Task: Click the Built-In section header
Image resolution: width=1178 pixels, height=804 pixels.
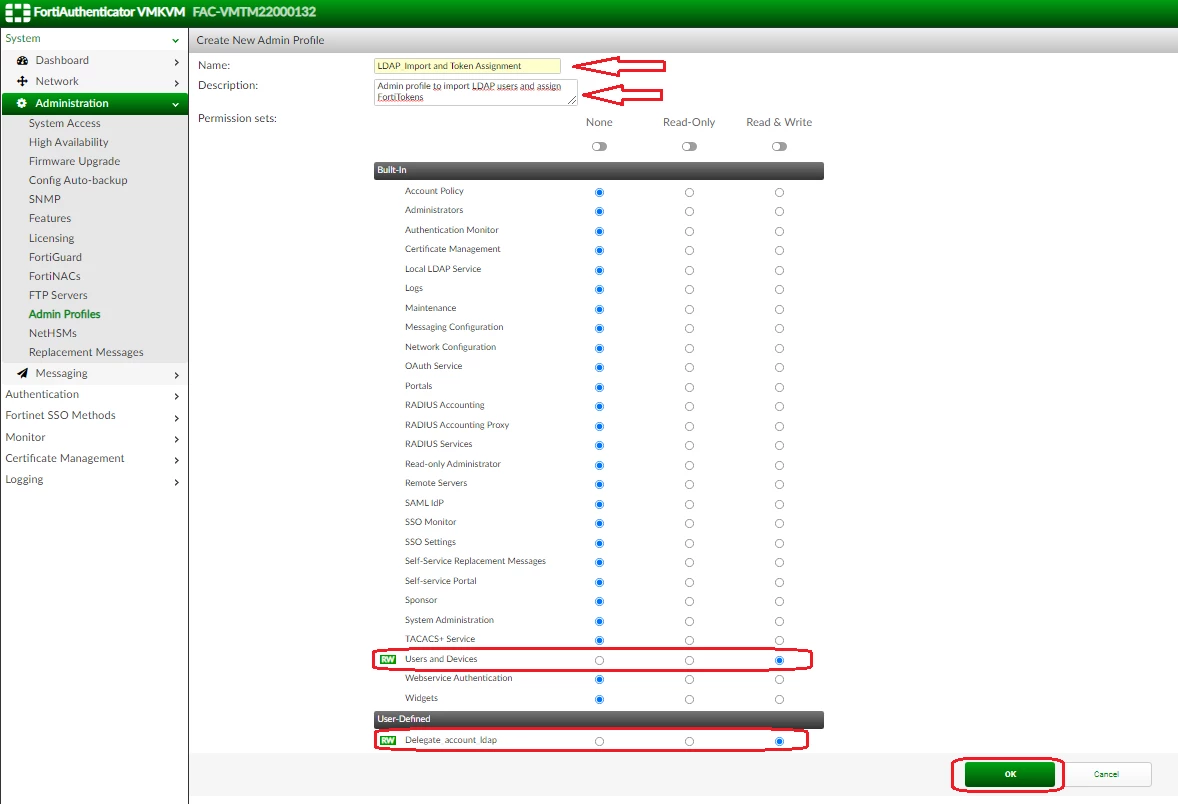Action: pyautogui.click(x=599, y=171)
